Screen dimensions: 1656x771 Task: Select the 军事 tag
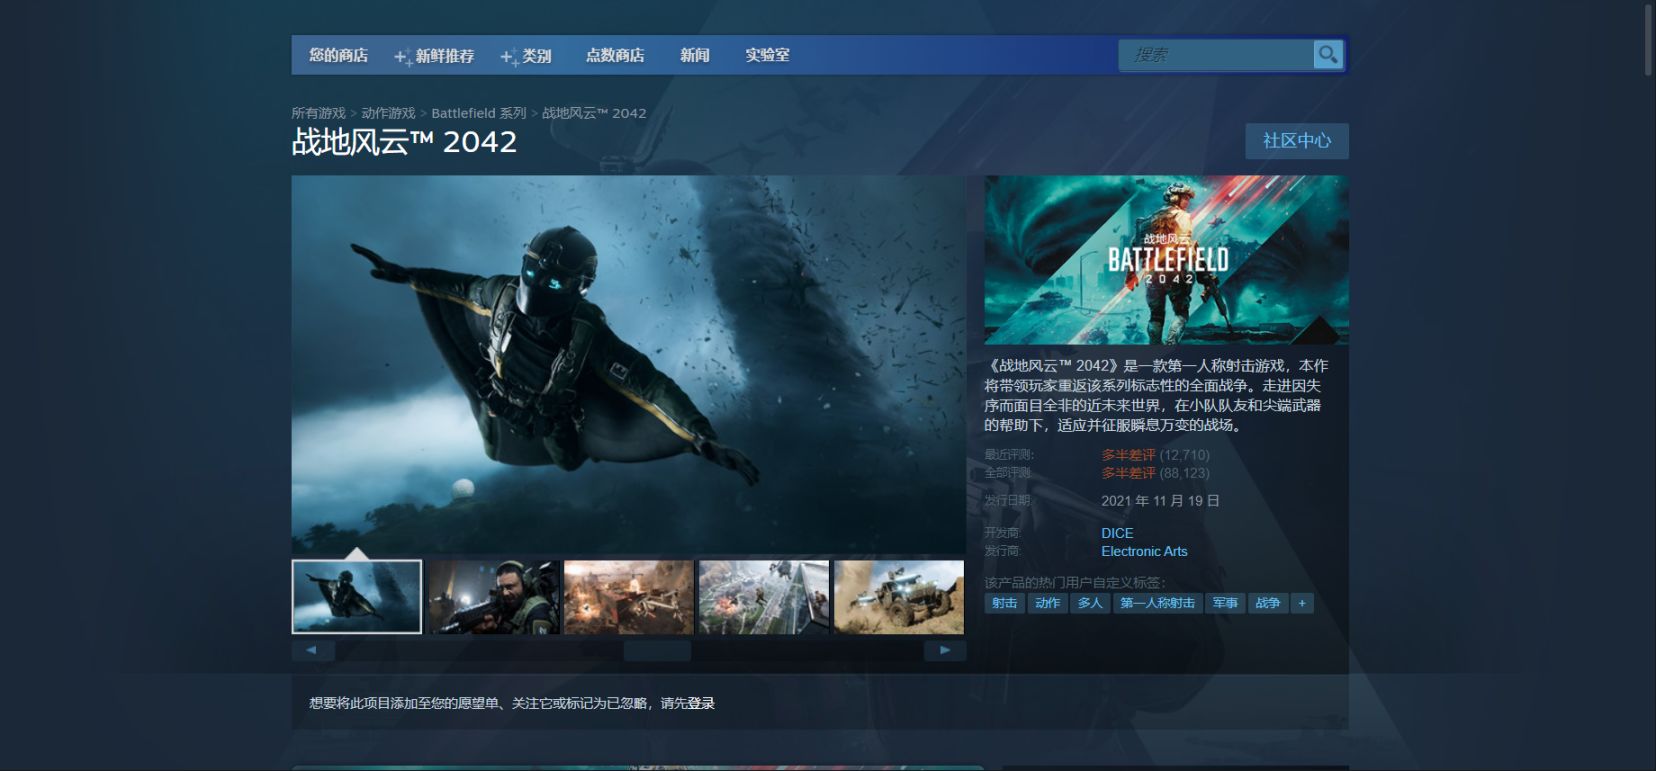point(1225,603)
